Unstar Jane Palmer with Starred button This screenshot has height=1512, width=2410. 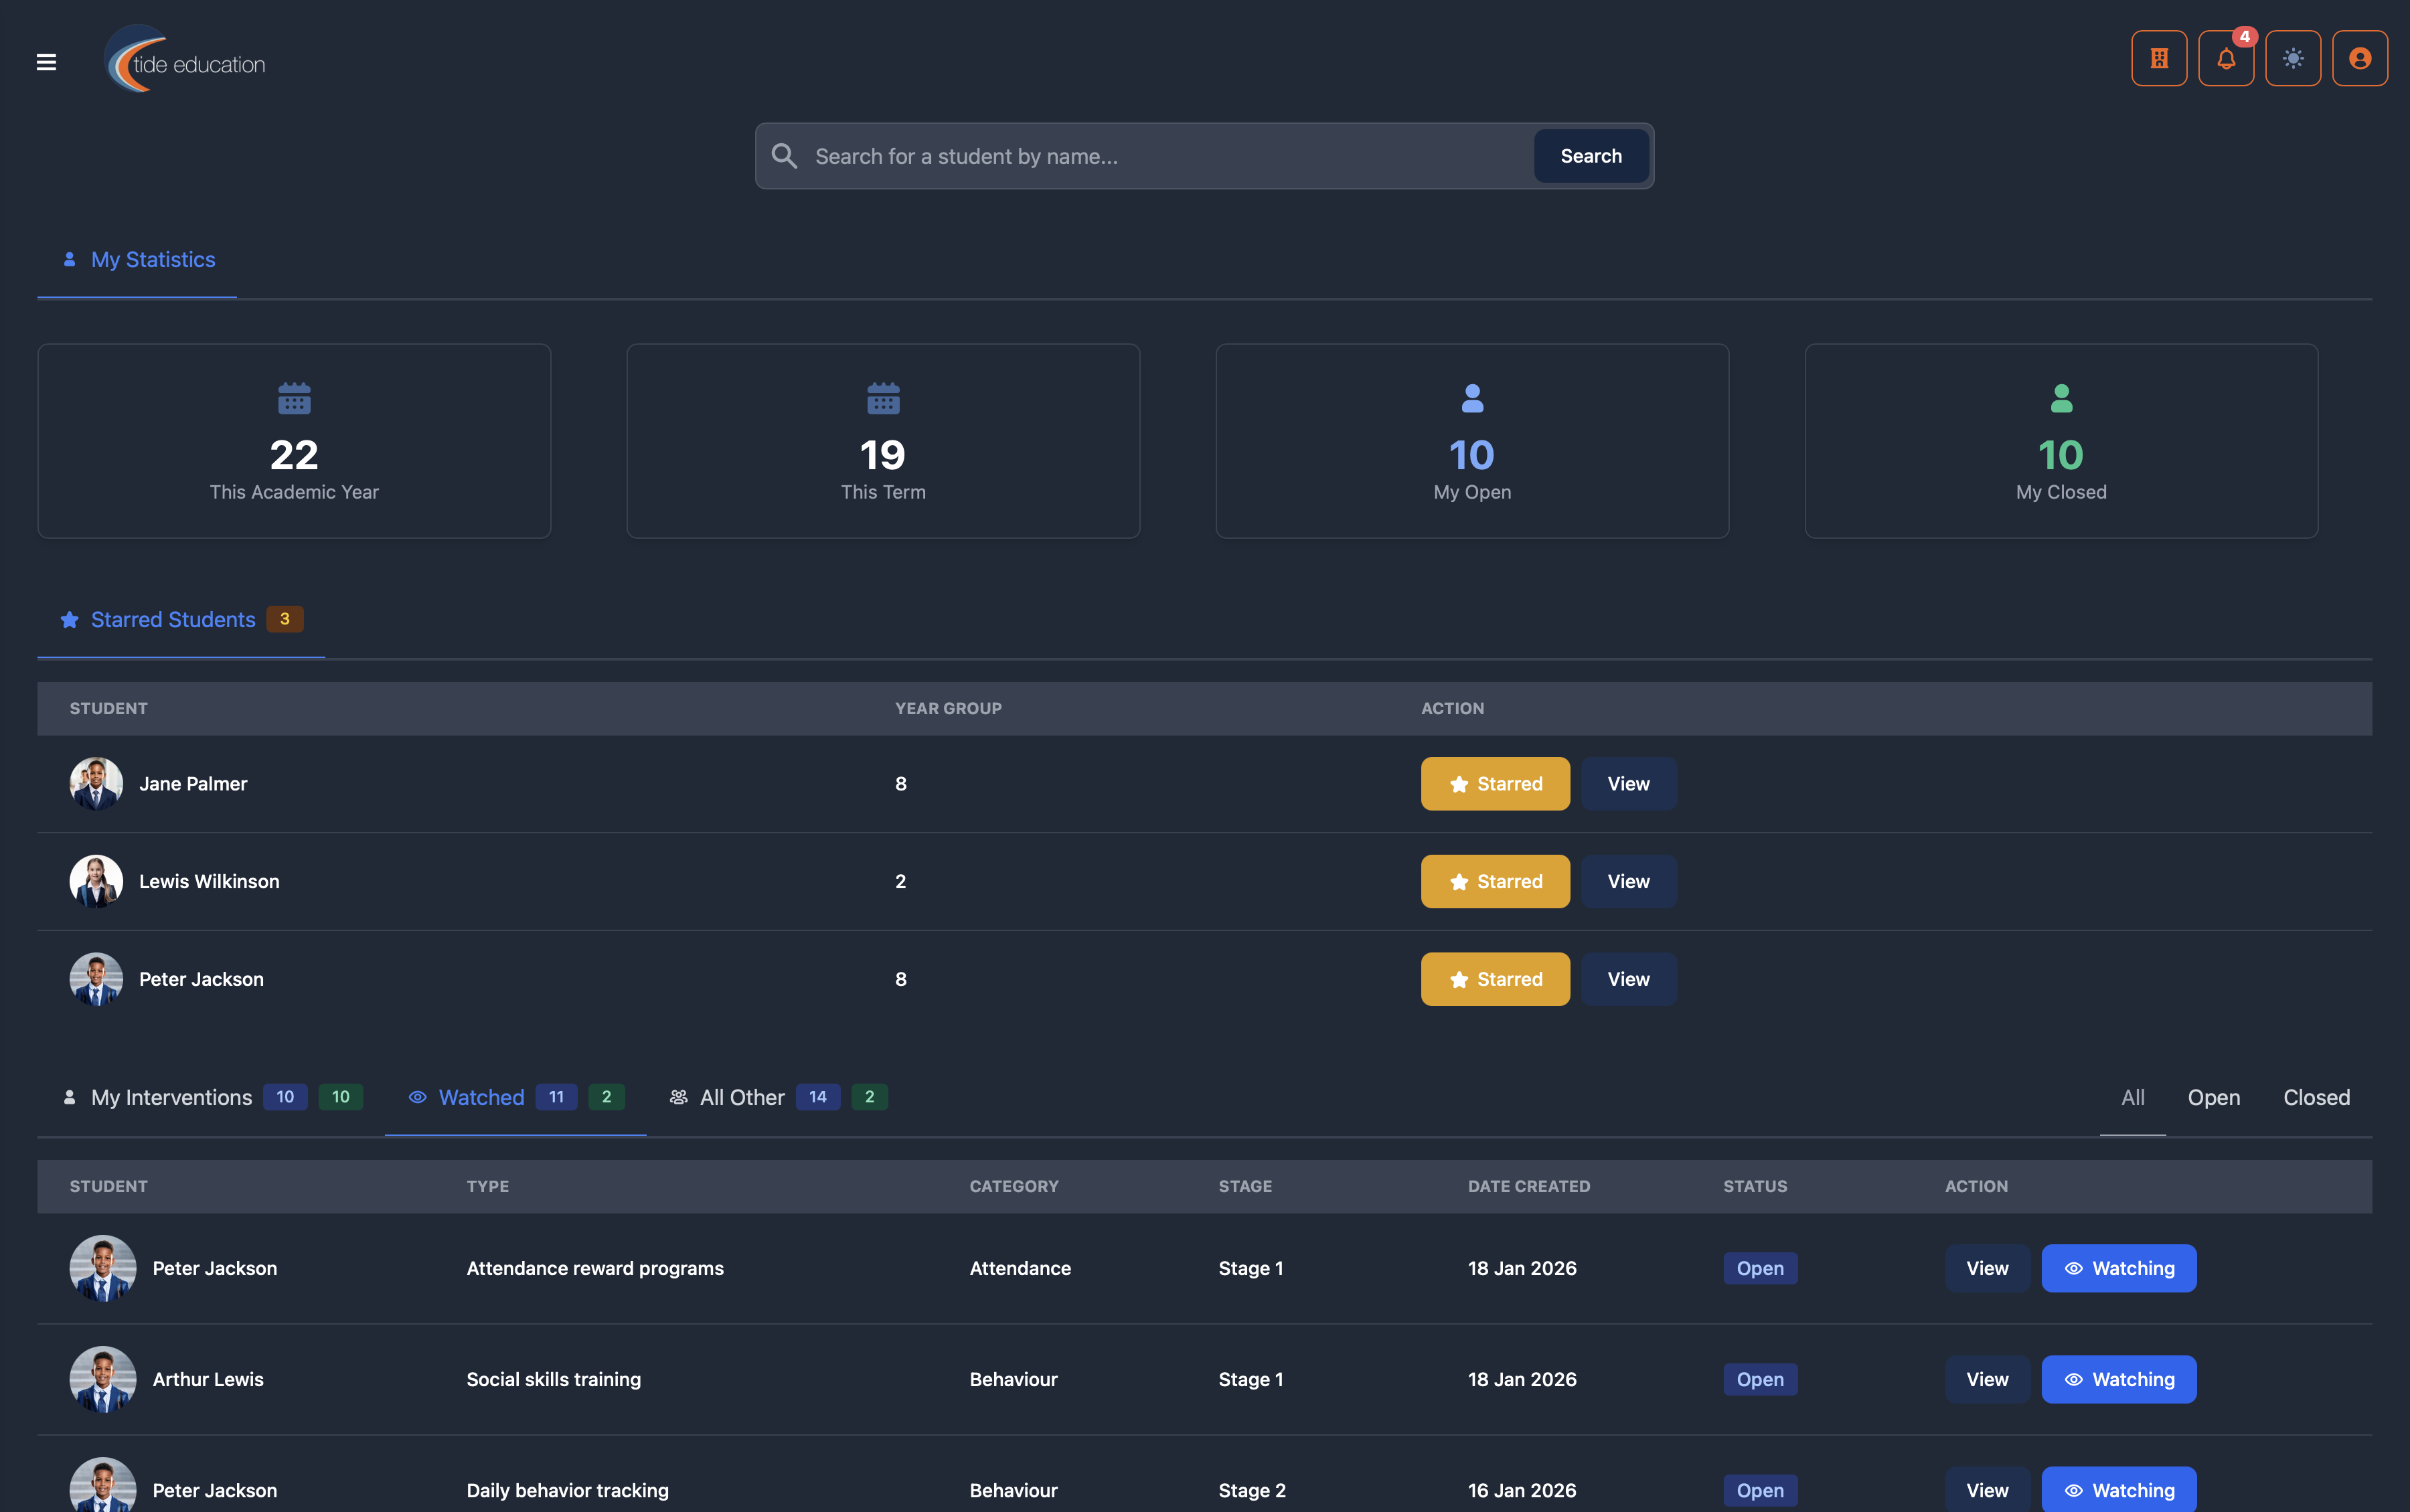[1495, 784]
